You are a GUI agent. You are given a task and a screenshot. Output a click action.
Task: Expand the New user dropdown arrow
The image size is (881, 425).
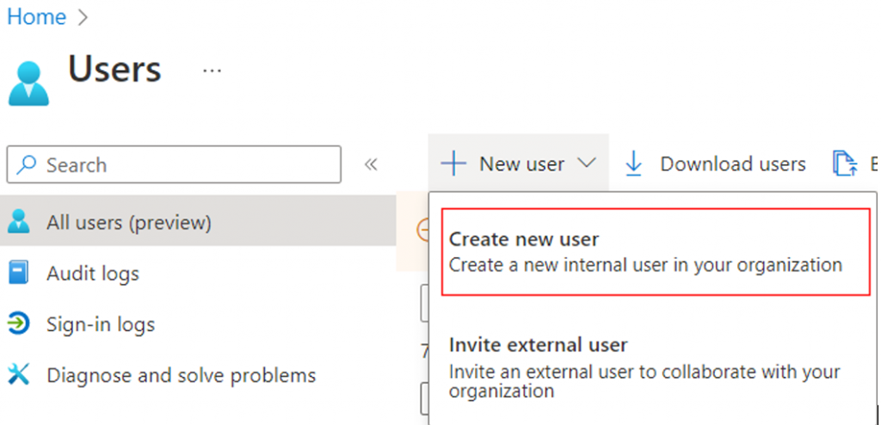point(587,164)
